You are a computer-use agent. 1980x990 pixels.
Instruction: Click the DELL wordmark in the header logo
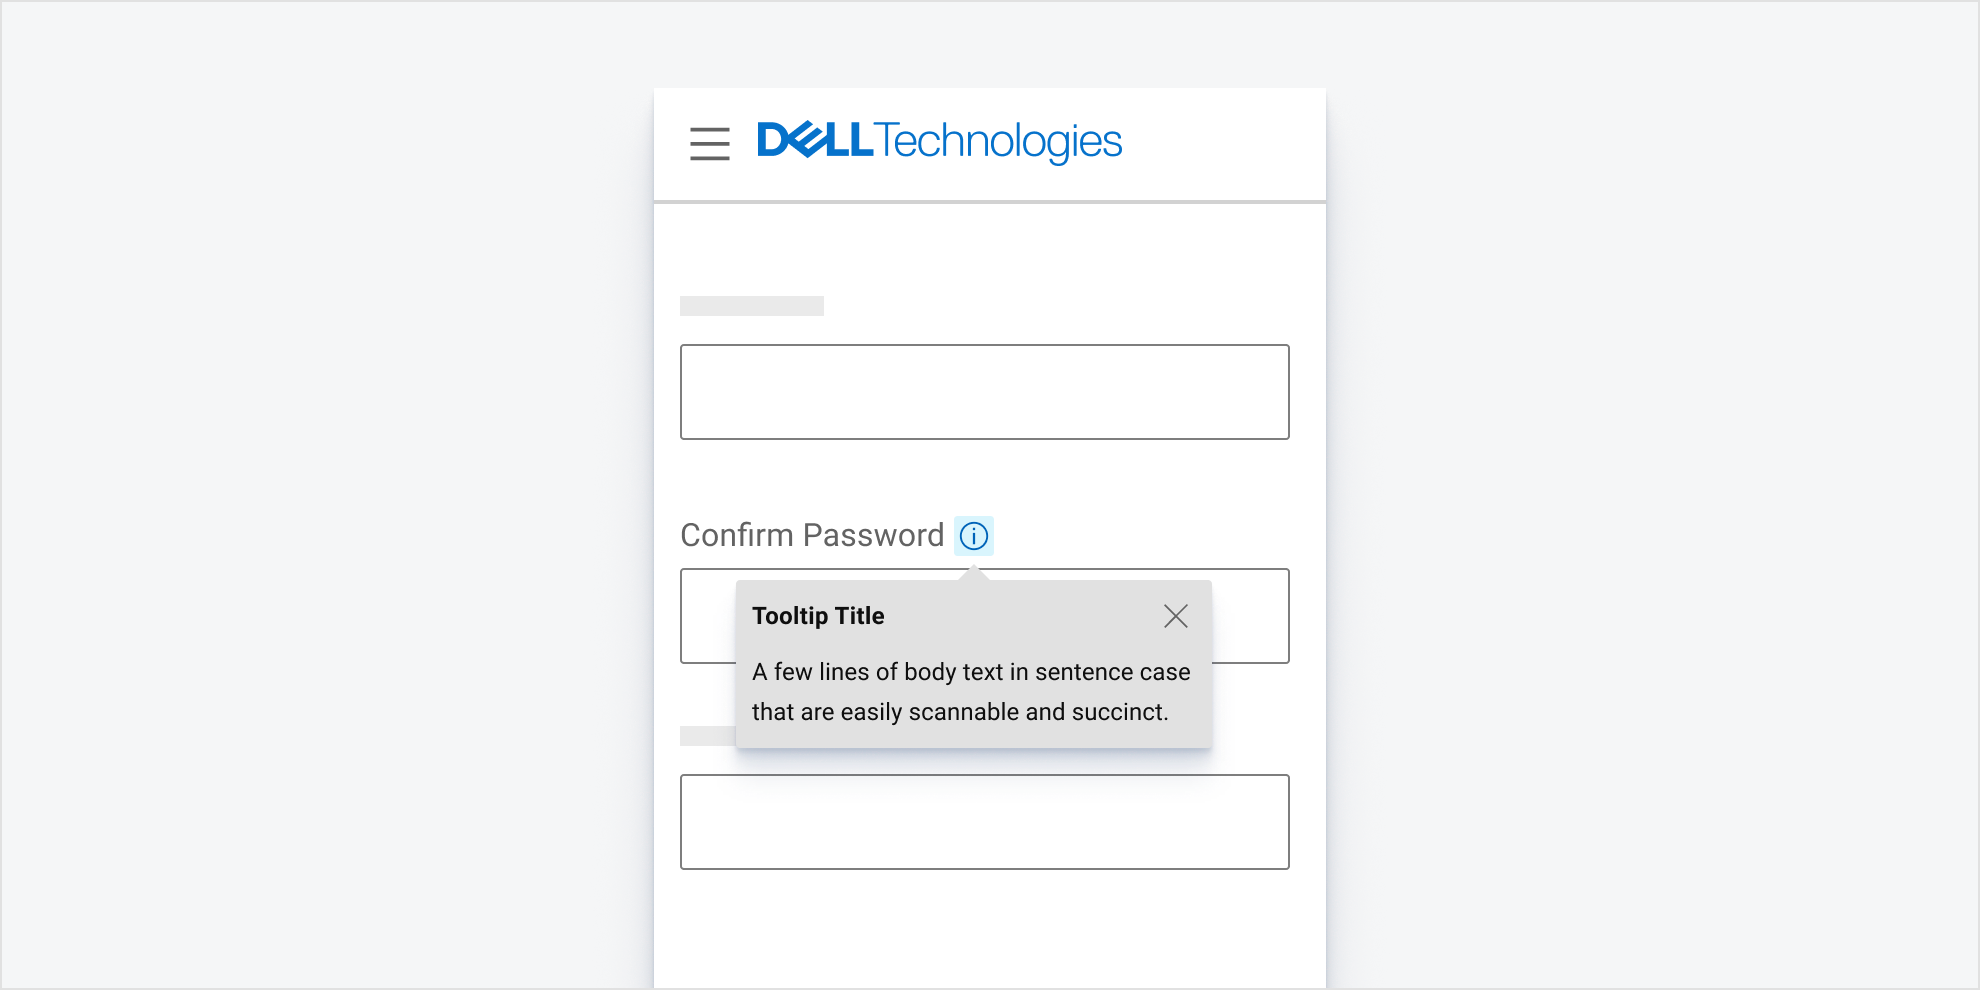[x=815, y=140]
